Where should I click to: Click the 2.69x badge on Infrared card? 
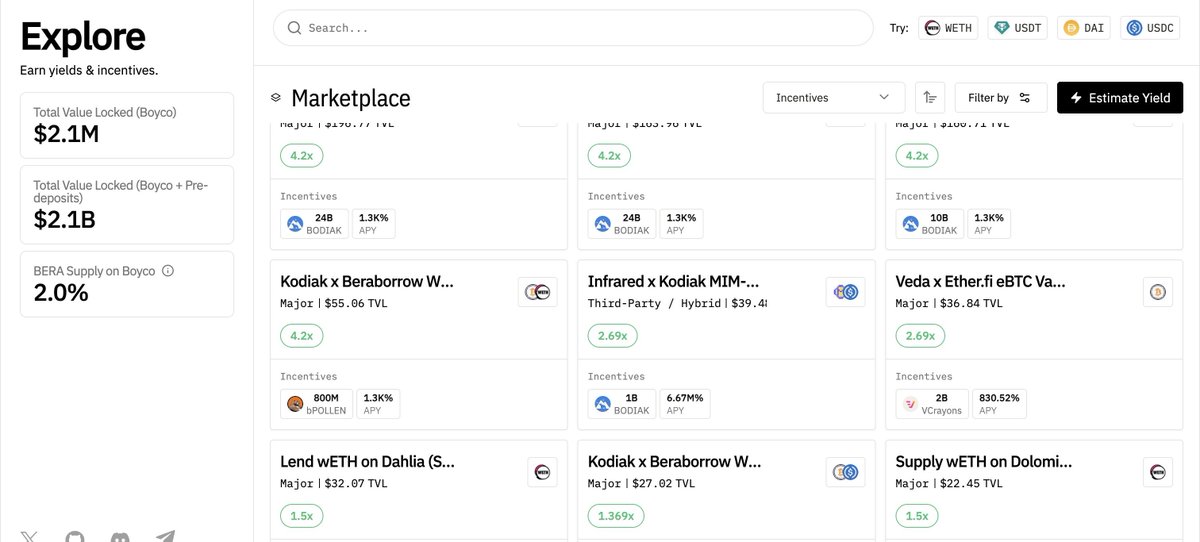click(612, 336)
